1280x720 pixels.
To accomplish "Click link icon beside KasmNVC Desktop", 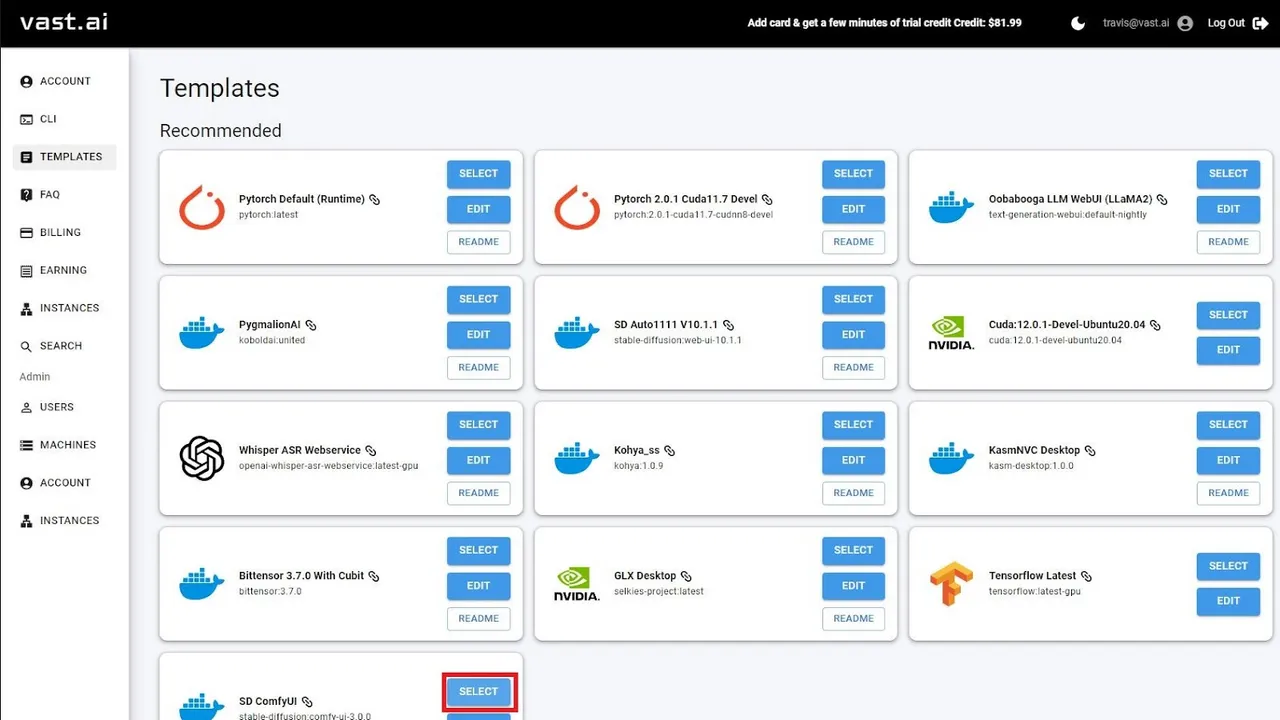I will pyautogui.click(x=1090, y=451).
